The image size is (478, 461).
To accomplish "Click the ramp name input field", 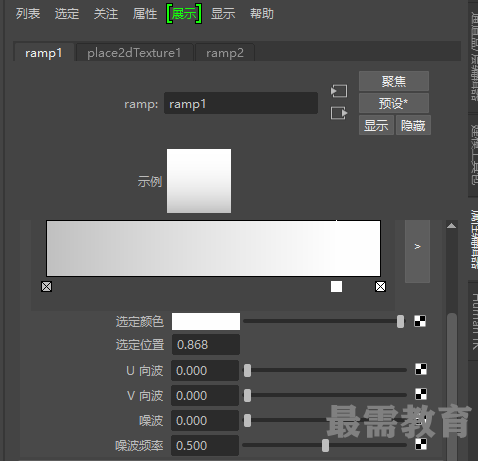I will click(241, 104).
